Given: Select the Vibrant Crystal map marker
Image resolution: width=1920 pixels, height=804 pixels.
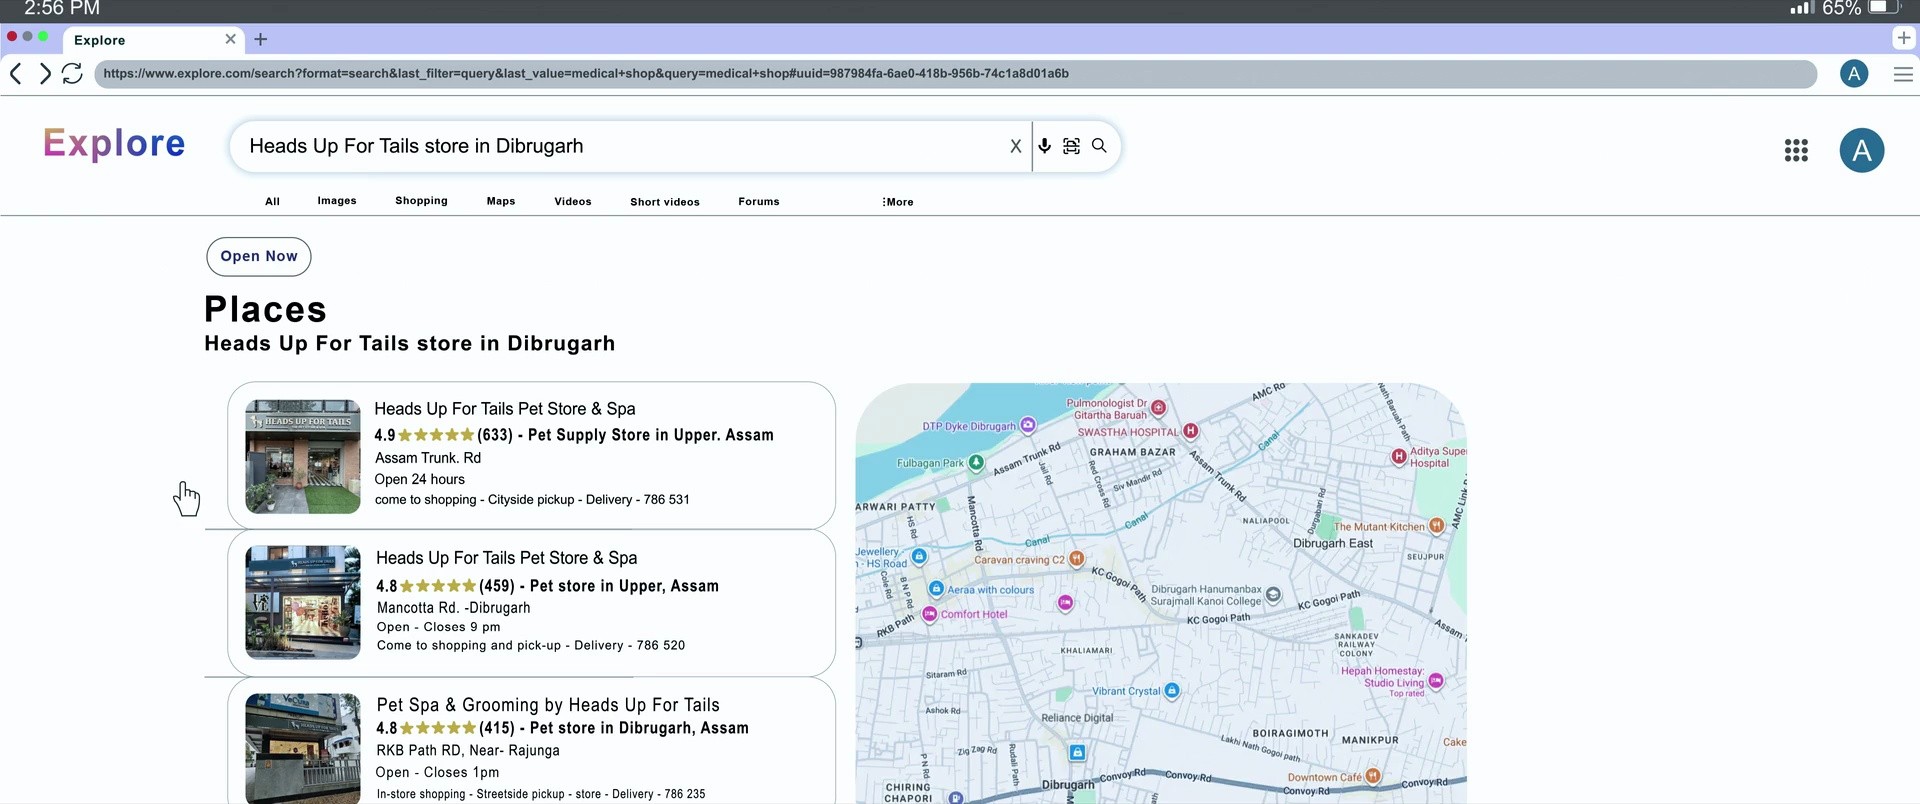Looking at the screenshot, I should tap(1172, 691).
